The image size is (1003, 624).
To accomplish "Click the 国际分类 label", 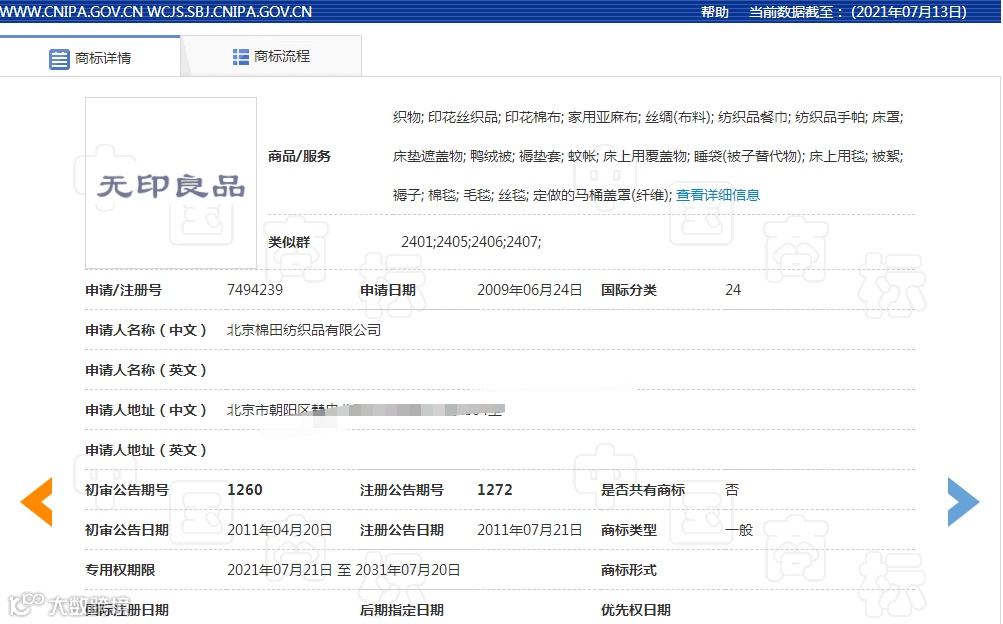I will pyautogui.click(x=629, y=290).
